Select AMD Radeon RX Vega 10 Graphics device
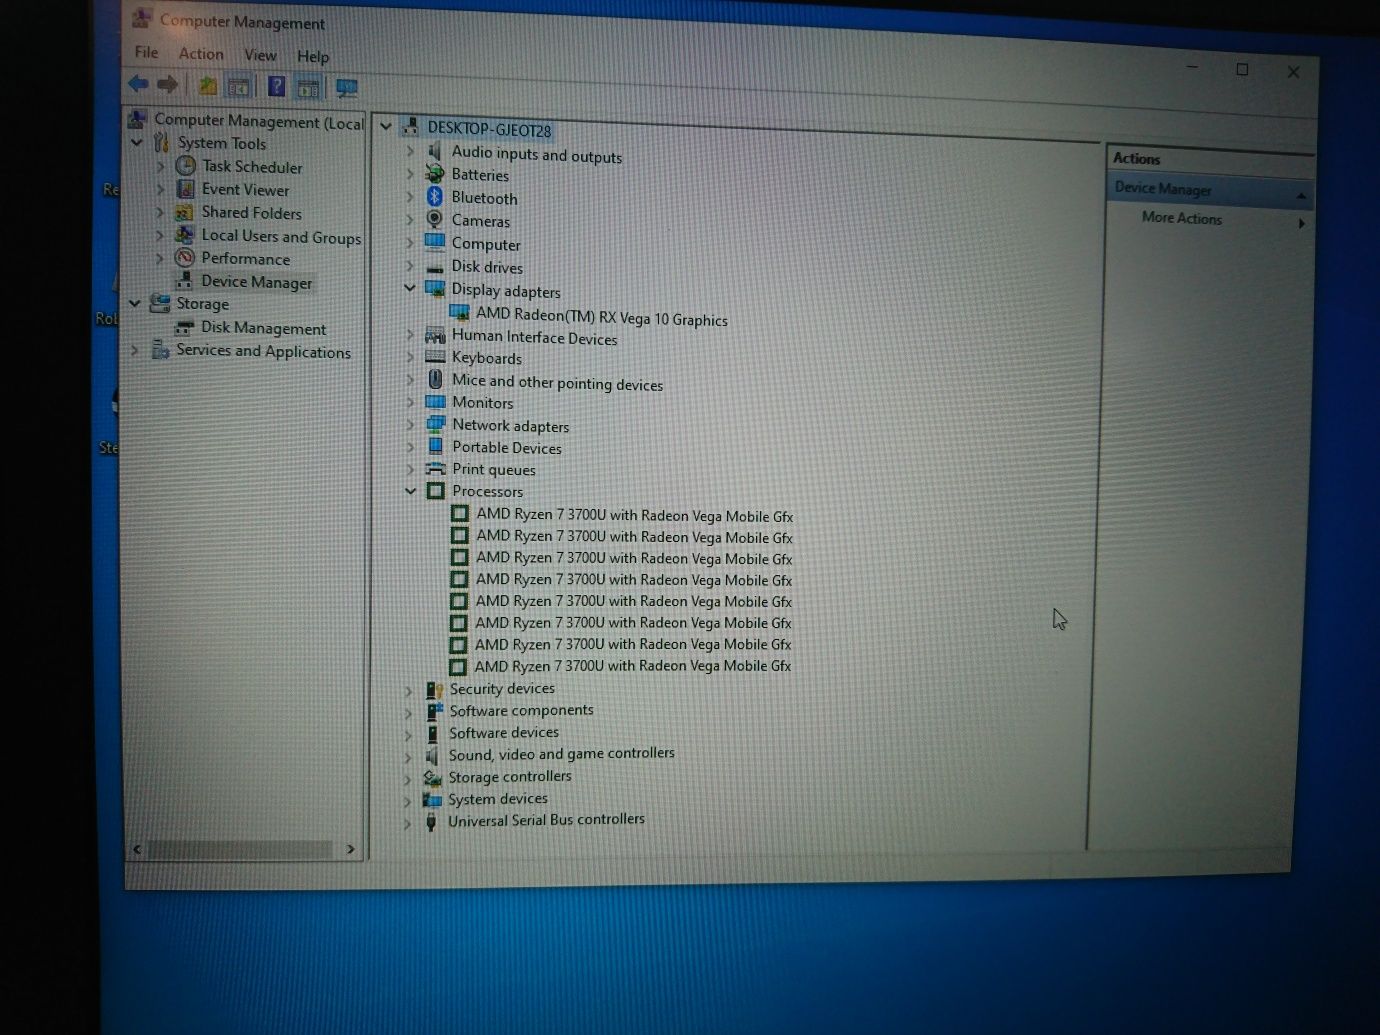The height and width of the screenshot is (1035, 1380). [601, 317]
